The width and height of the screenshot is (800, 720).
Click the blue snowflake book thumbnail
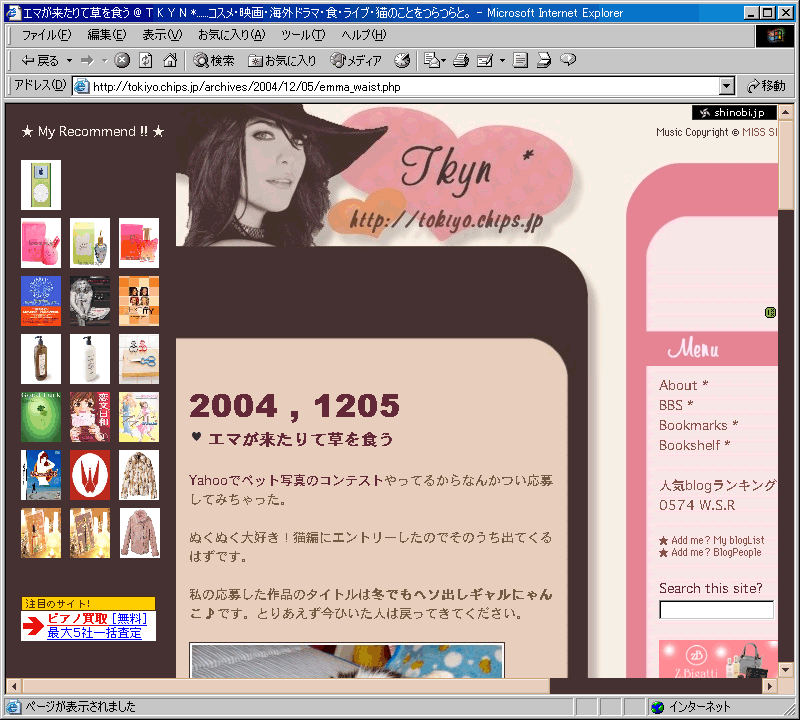[x=41, y=301]
